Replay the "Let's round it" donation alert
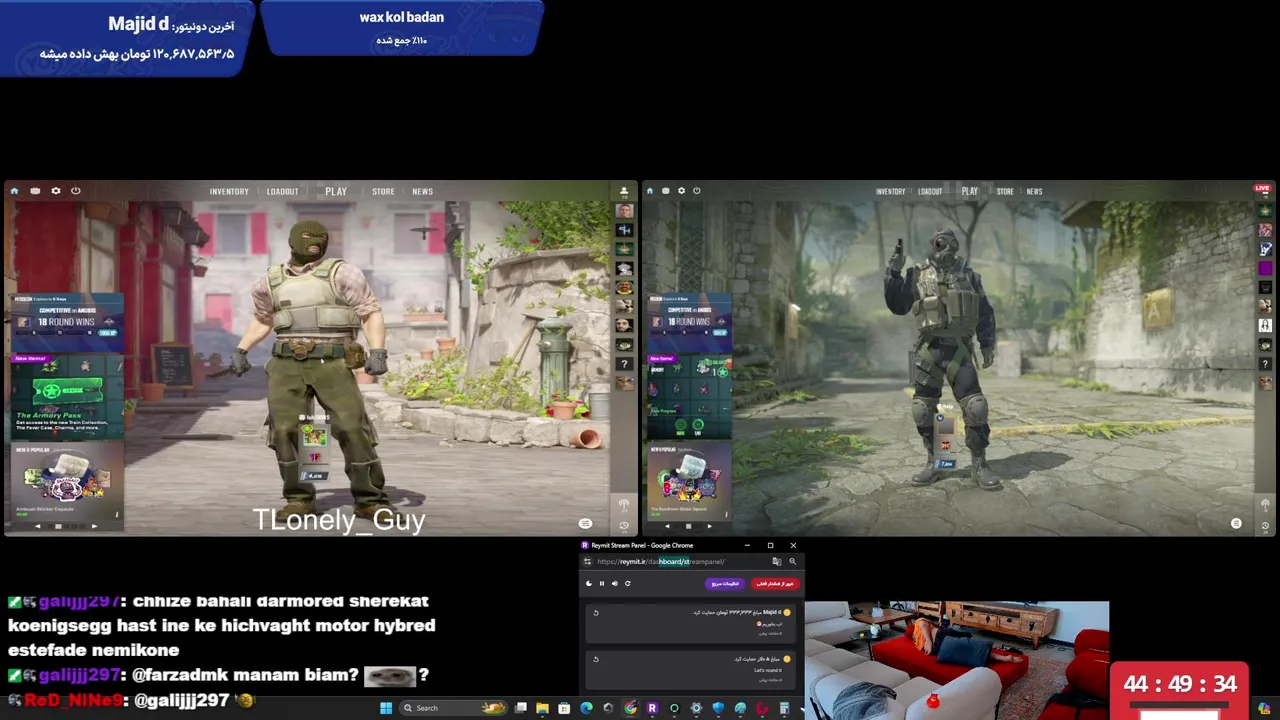The height and width of the screenshot is (720, 1280). (596, 660)
